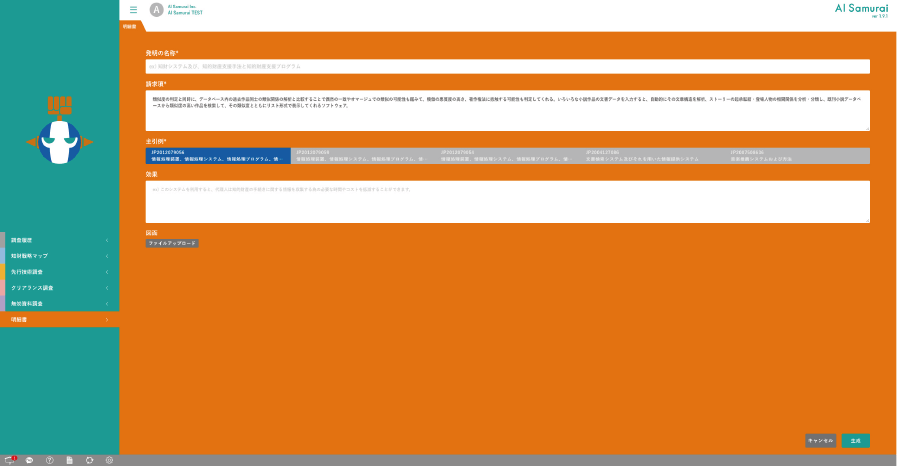Expand the 先行技術調査 sidebar item
Screen dimensions: 900x467
(59, 272)
